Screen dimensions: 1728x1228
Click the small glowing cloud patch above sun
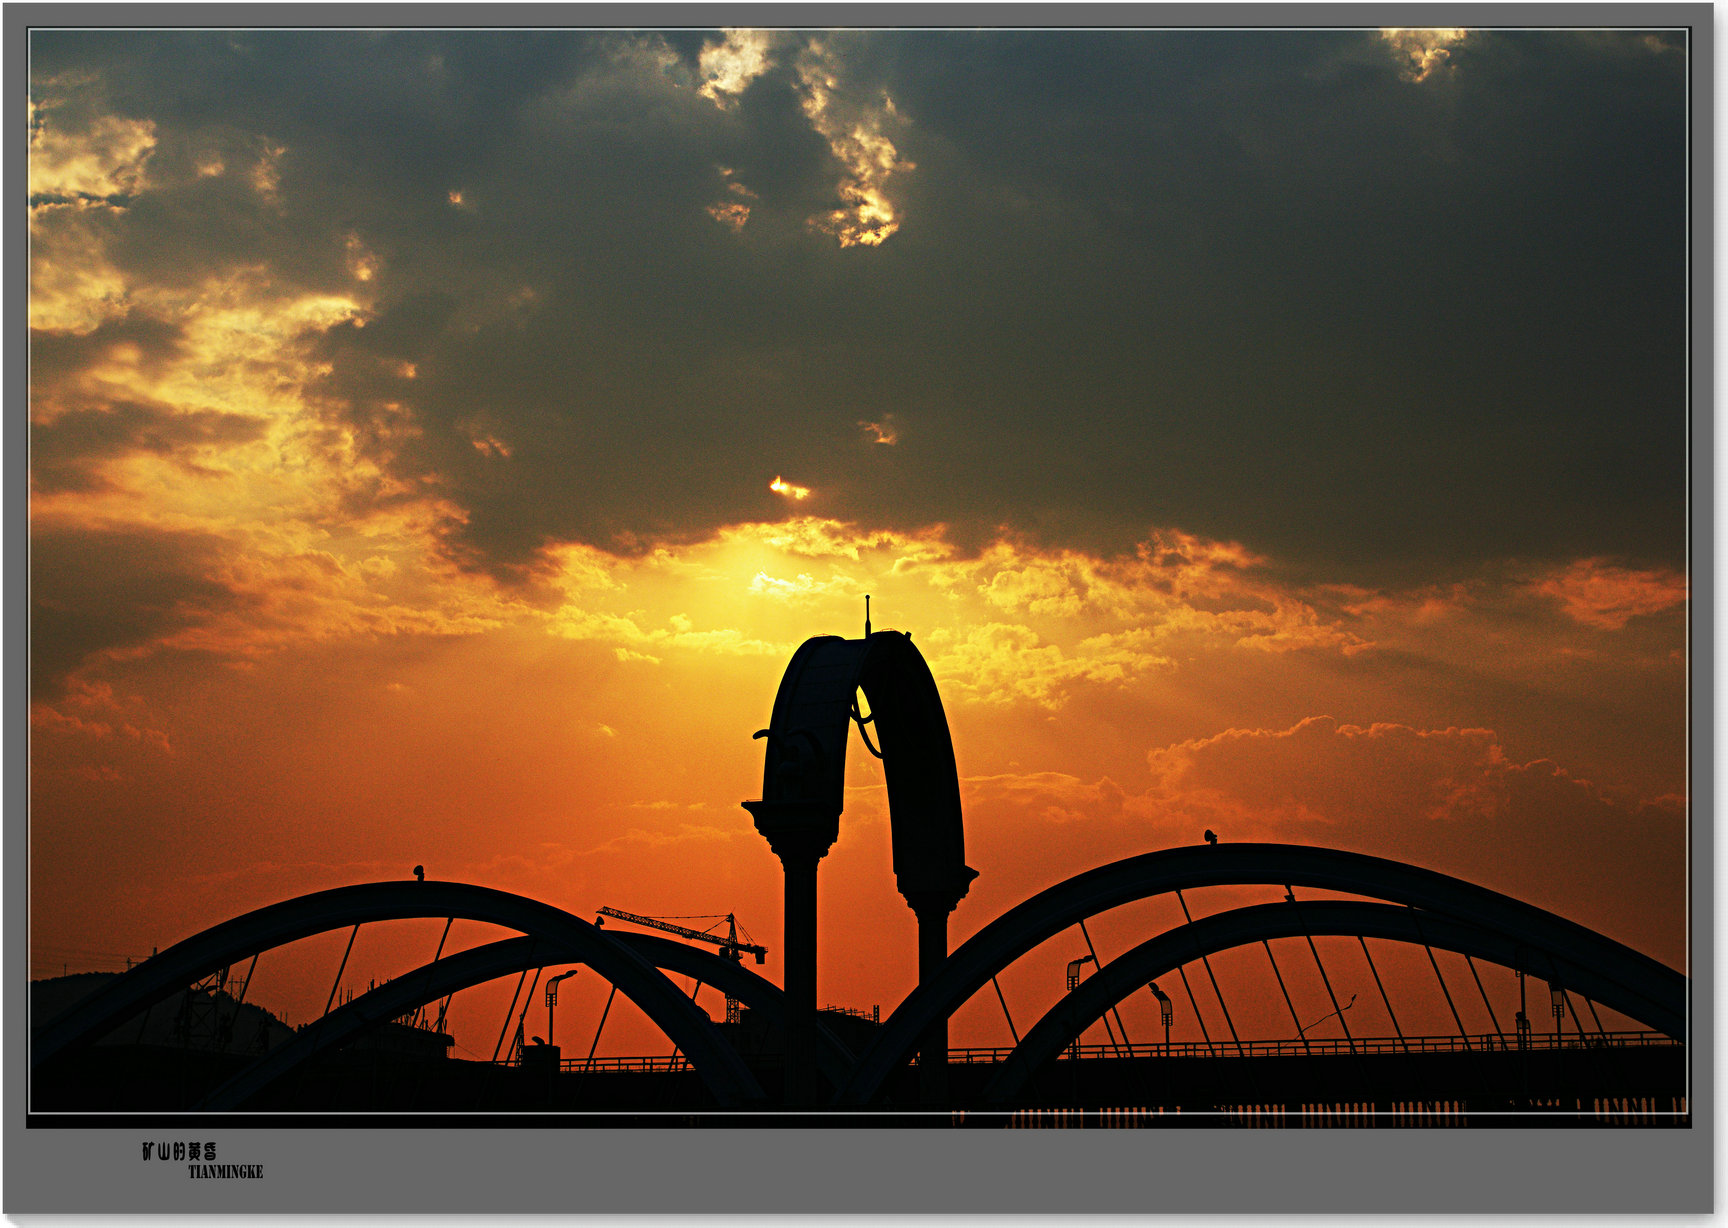(788, 488)
